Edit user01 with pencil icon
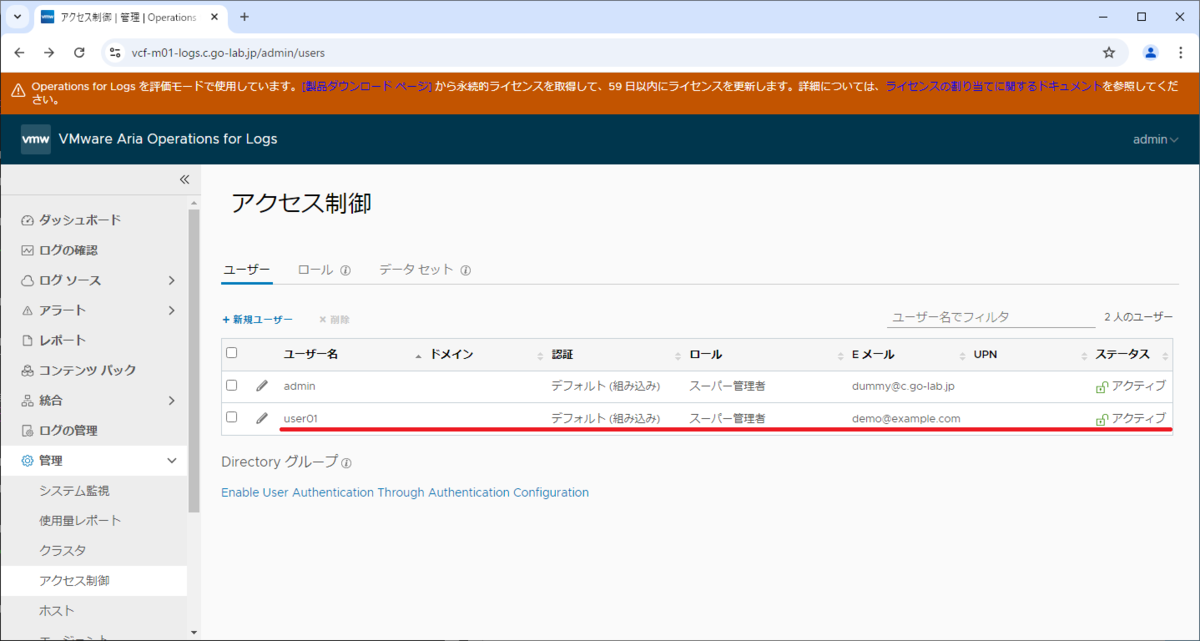The width and height of the screenshot is (1200, 641). tap(262, 418)
